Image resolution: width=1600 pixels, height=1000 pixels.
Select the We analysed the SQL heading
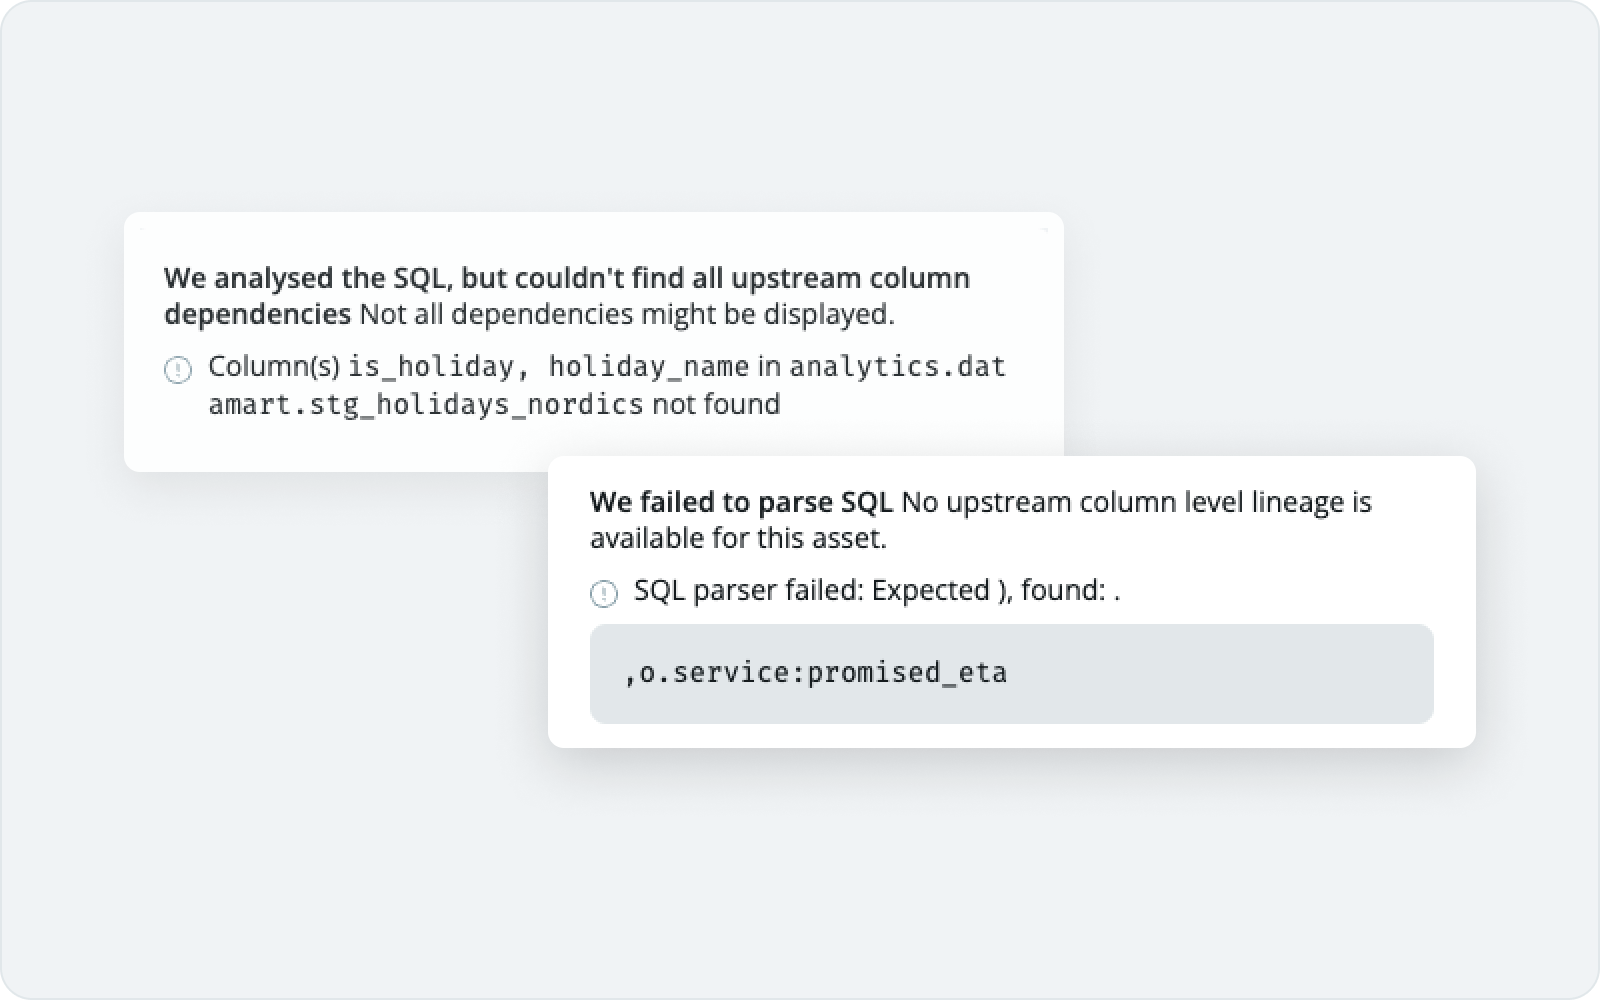[567, 278]
